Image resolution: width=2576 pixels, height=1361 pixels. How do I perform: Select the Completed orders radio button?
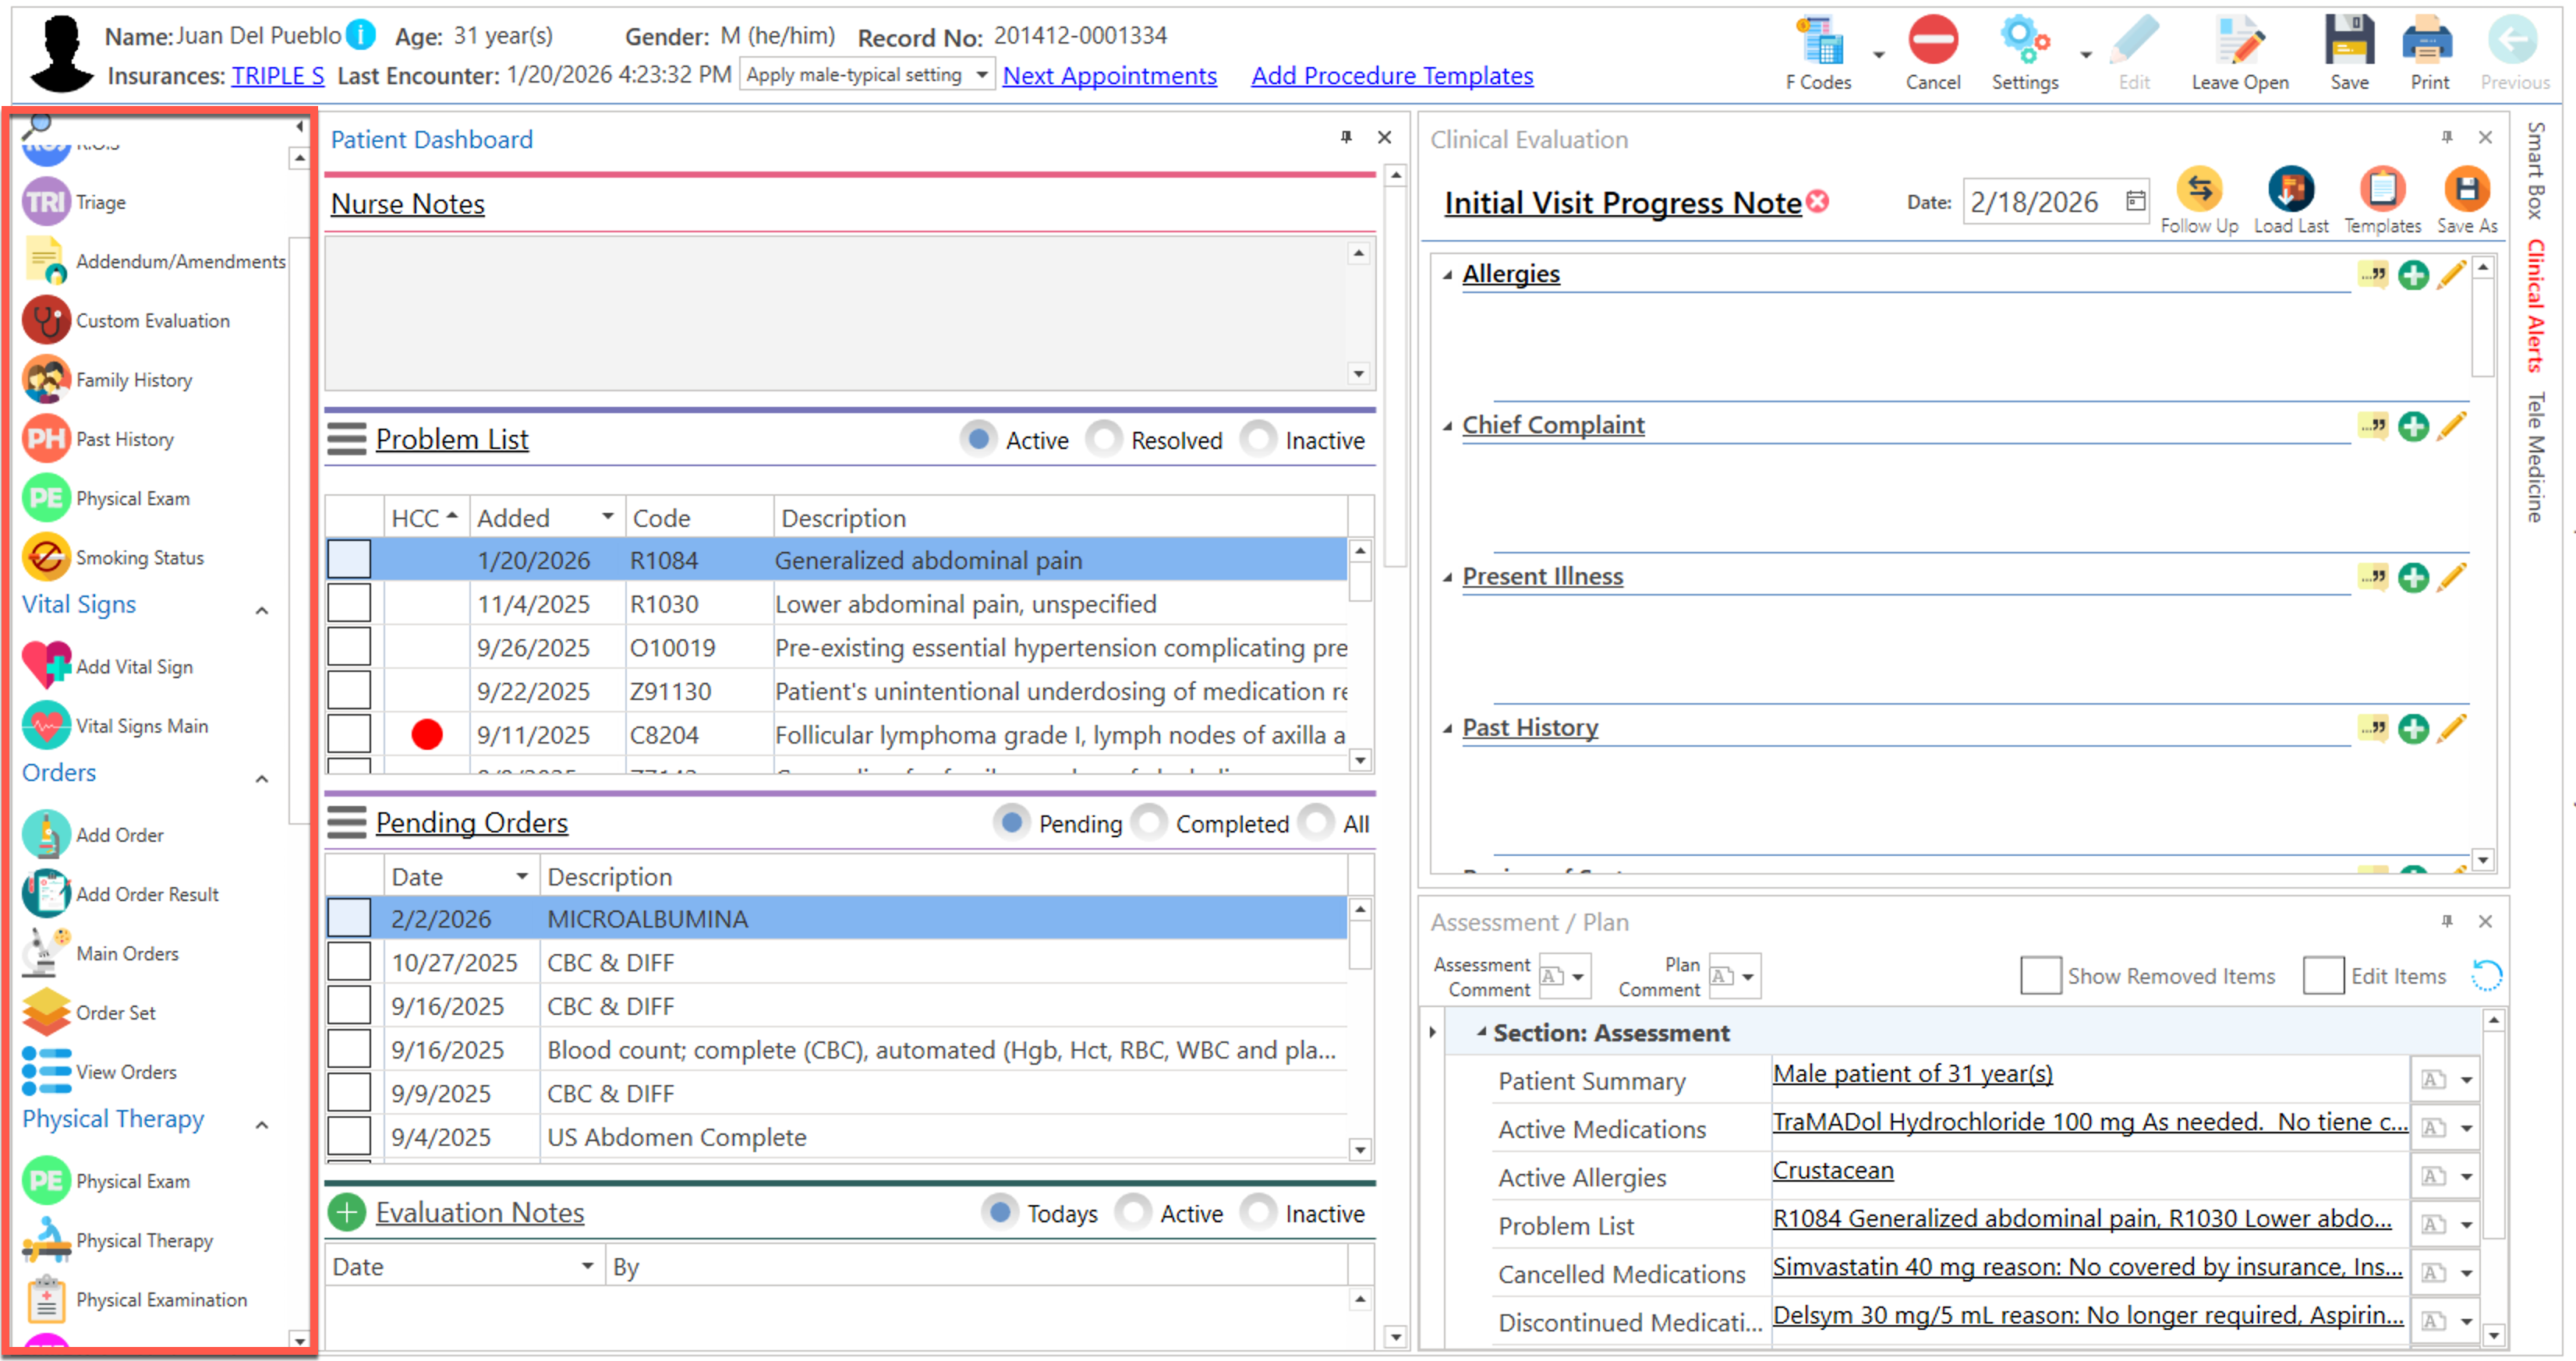(1149, 823)
